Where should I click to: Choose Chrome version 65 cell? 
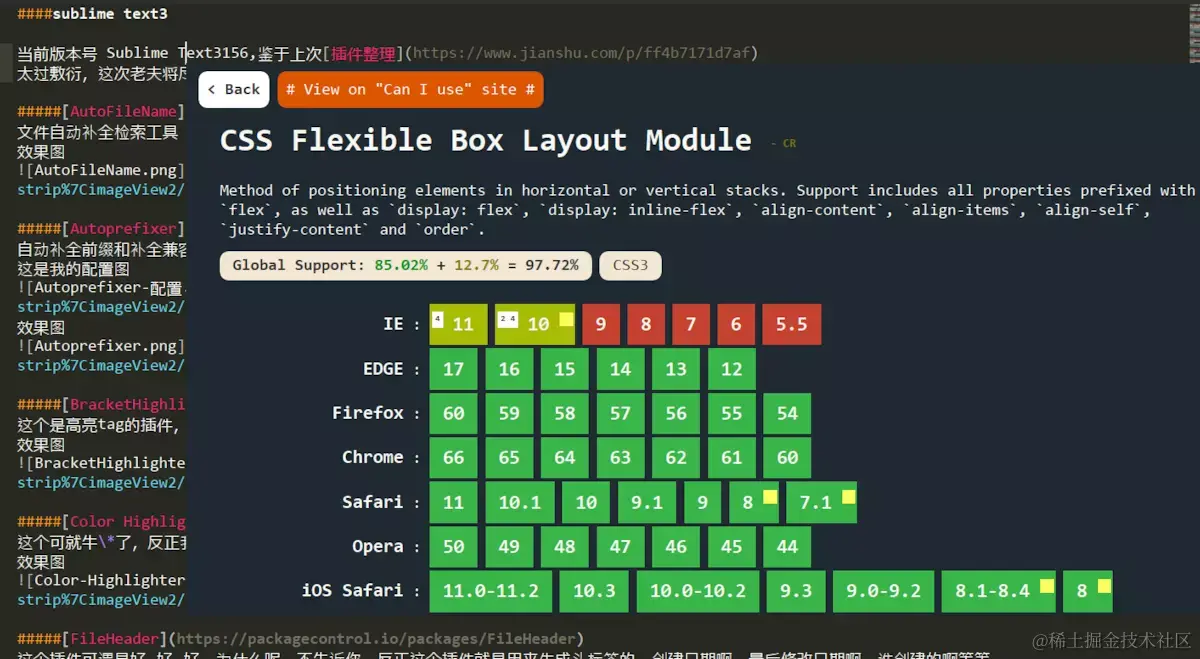(x=509, y=458)
